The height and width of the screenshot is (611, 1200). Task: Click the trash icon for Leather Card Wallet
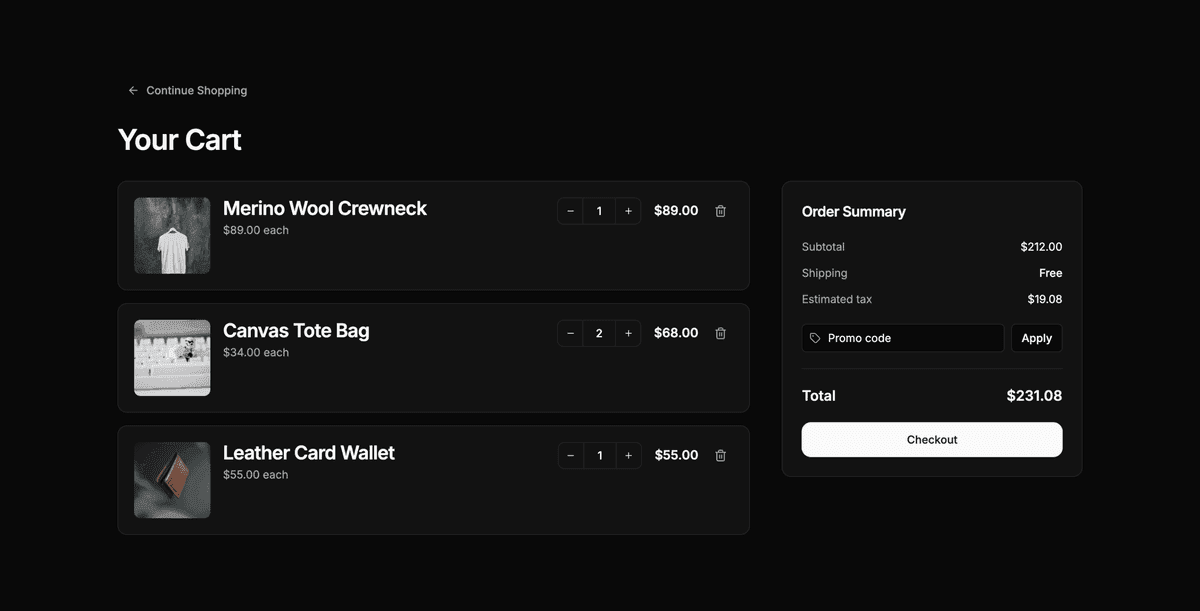pos(720,455)
